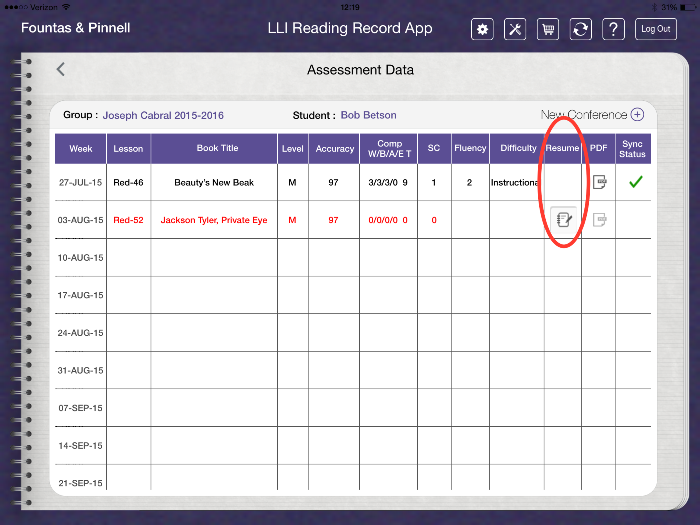Viewport: 700px width, 525px height.
Task: Select the student name Bob Betson
Action: (x=368, y=115)
